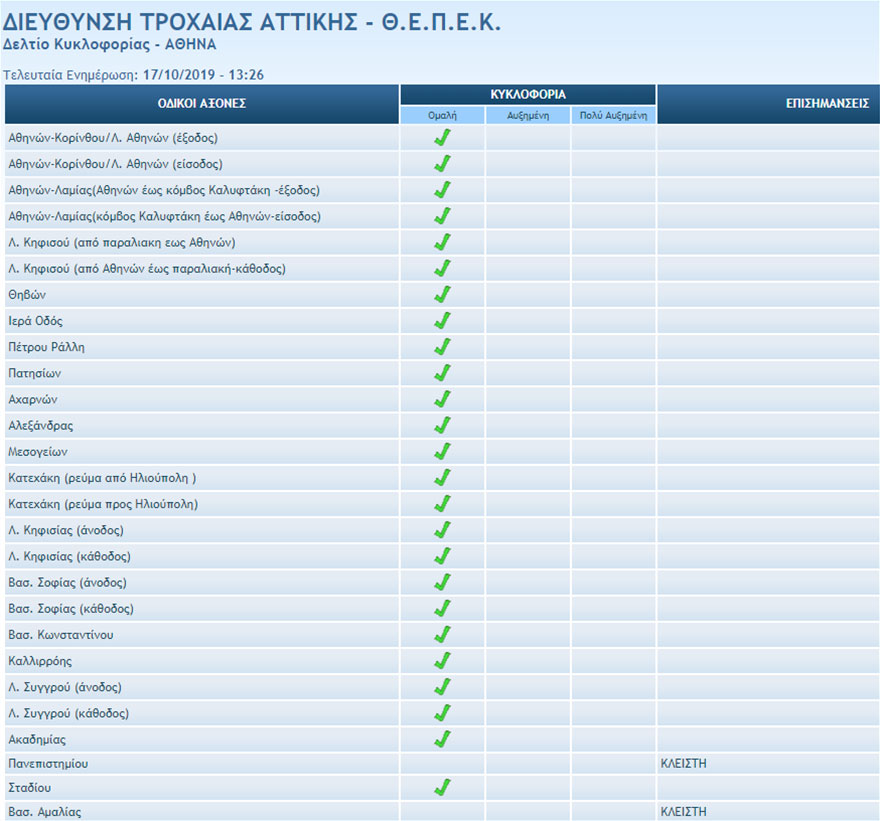Viewport: 880px width, 821px height.
Task: Click ΚΛΕΙΣΤΗ note in the Βασ. Αμαλίας row
Action: [x=684, y=812]
